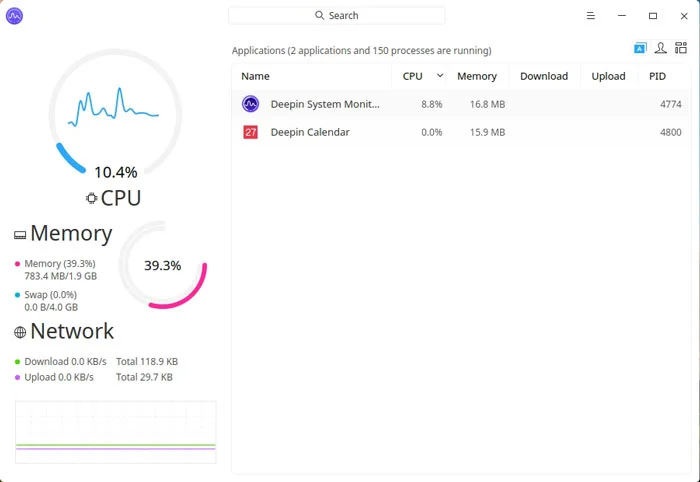Click the Search input field
The width and height of the screenshot is (700, 482).
pos(337,16)
